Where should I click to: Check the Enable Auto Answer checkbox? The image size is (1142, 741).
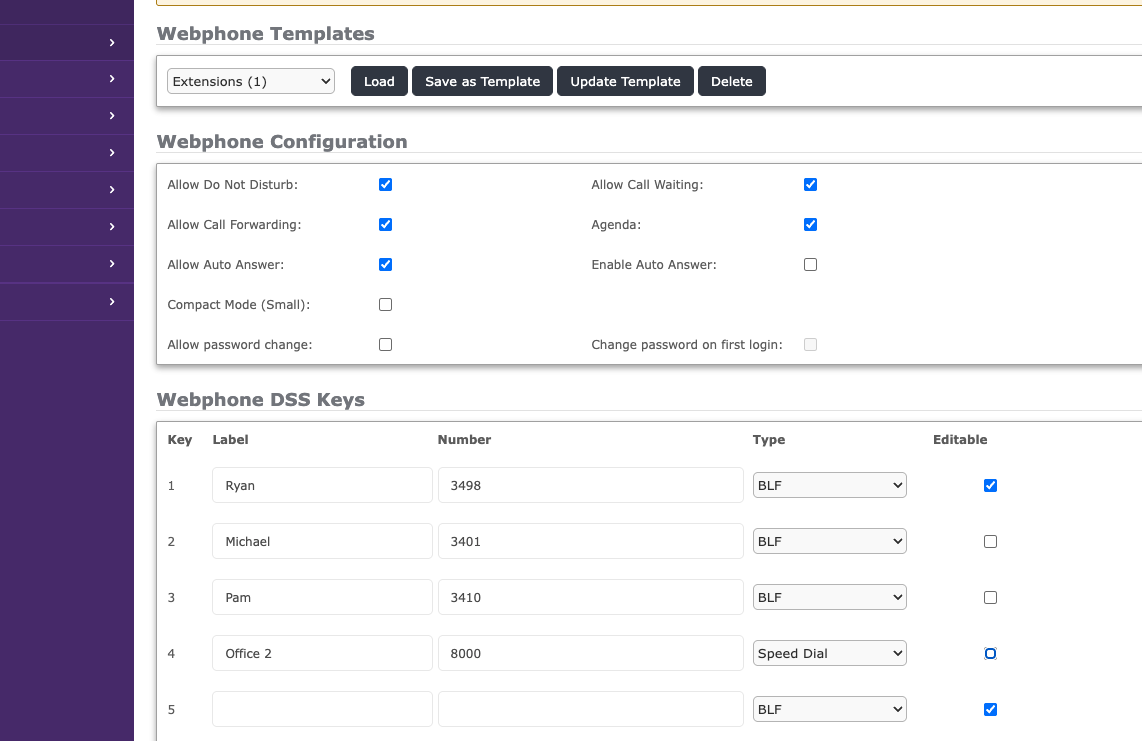pyautogui.click(x=810, y=264)
